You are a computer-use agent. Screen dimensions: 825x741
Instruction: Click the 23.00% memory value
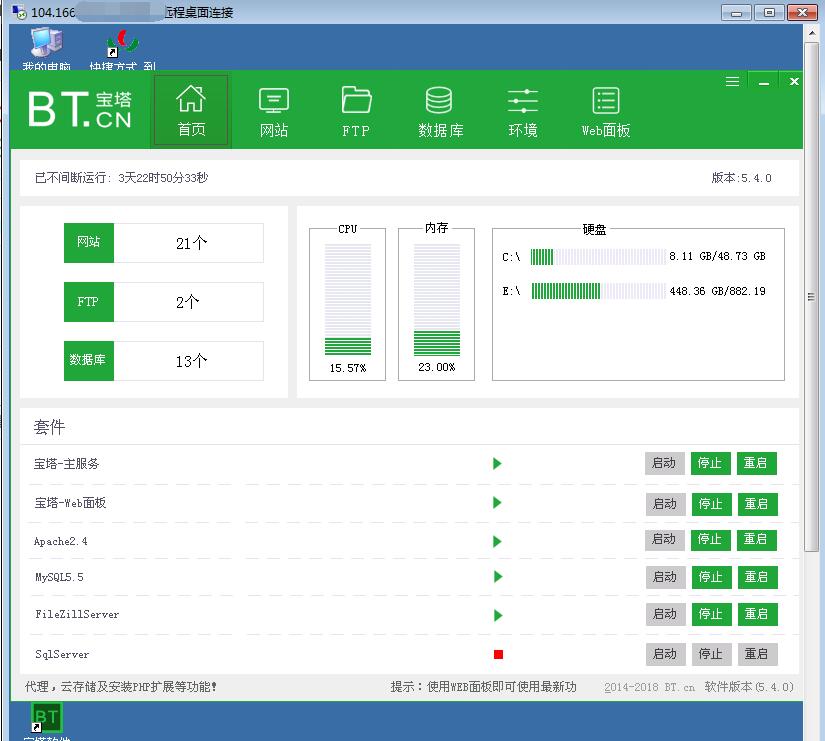(x=437, y=367)
